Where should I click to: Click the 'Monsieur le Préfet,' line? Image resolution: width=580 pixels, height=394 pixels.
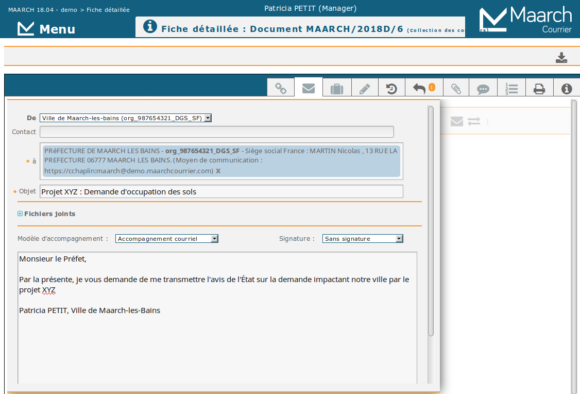[x=53, y=259]
